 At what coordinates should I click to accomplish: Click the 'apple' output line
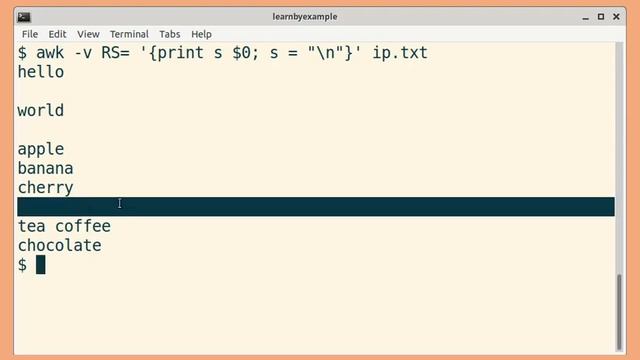[41, 149]
